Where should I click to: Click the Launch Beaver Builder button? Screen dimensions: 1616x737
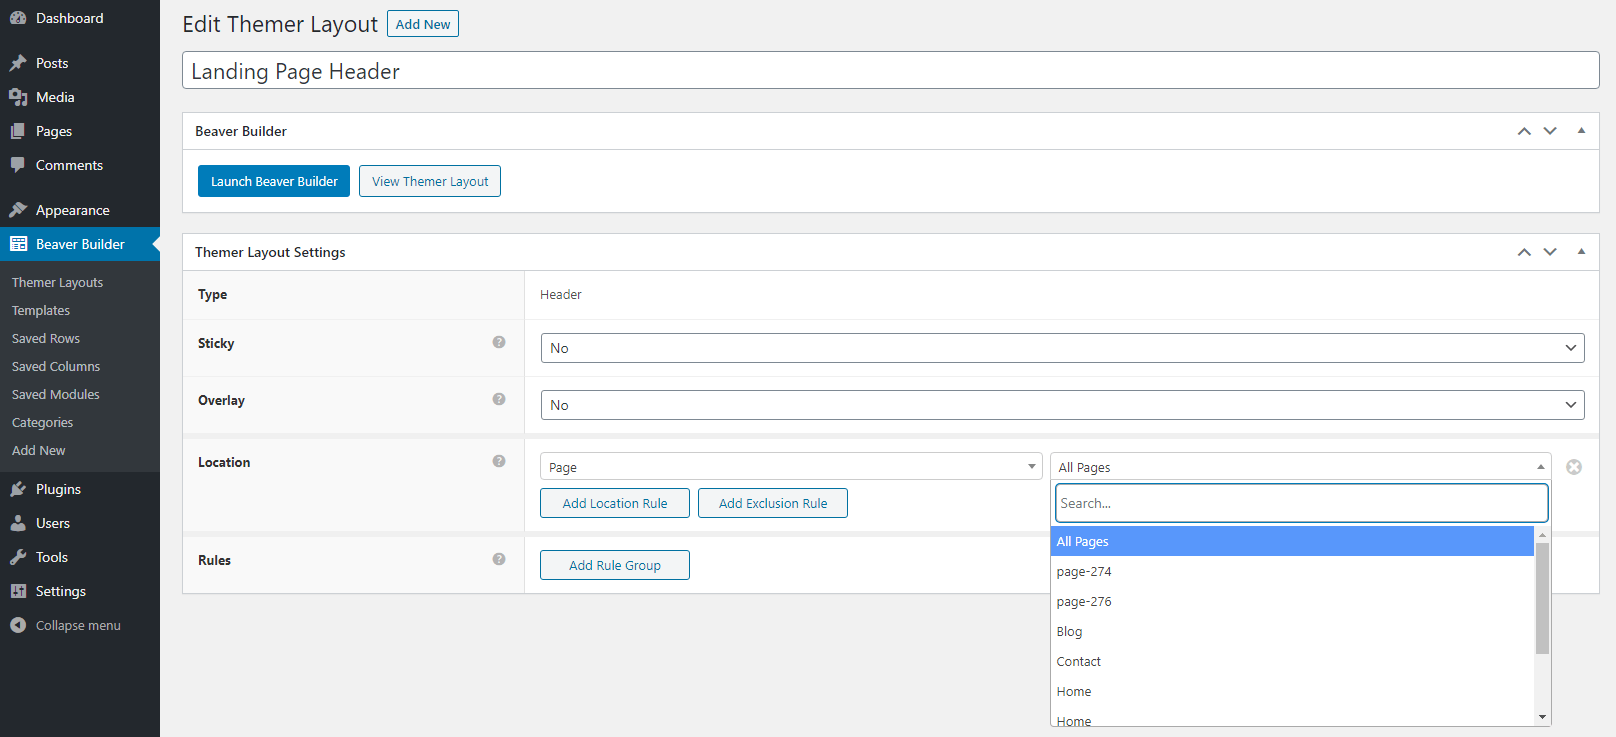[x=274, y=181]
